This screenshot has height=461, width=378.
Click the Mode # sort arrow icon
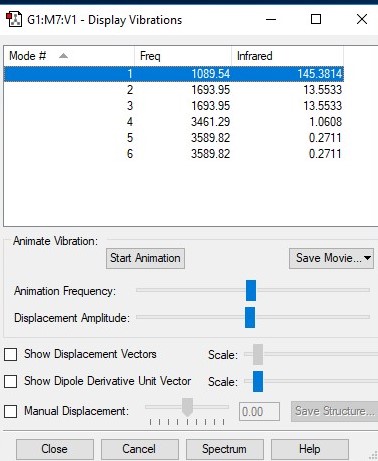tap(63, 56)
